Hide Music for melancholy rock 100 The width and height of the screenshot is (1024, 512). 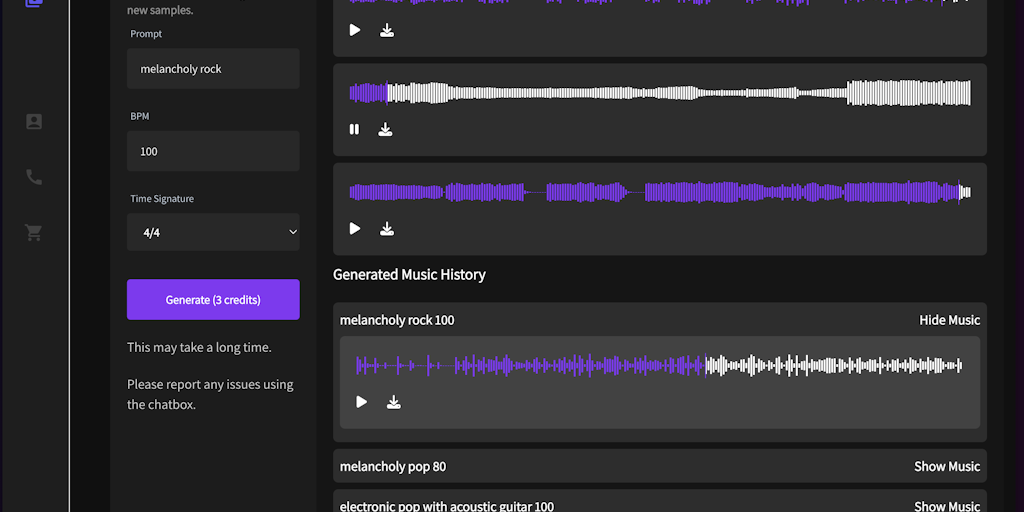click(x=949, y=320)
